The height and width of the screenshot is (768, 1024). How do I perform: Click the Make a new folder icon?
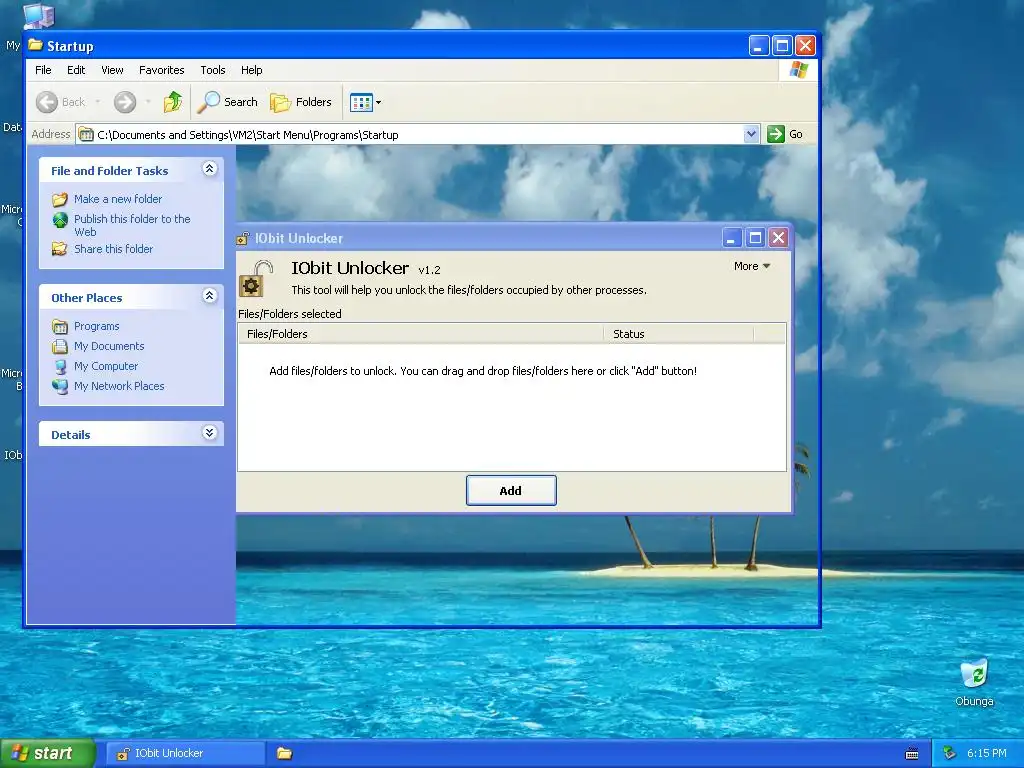(59, 199)
